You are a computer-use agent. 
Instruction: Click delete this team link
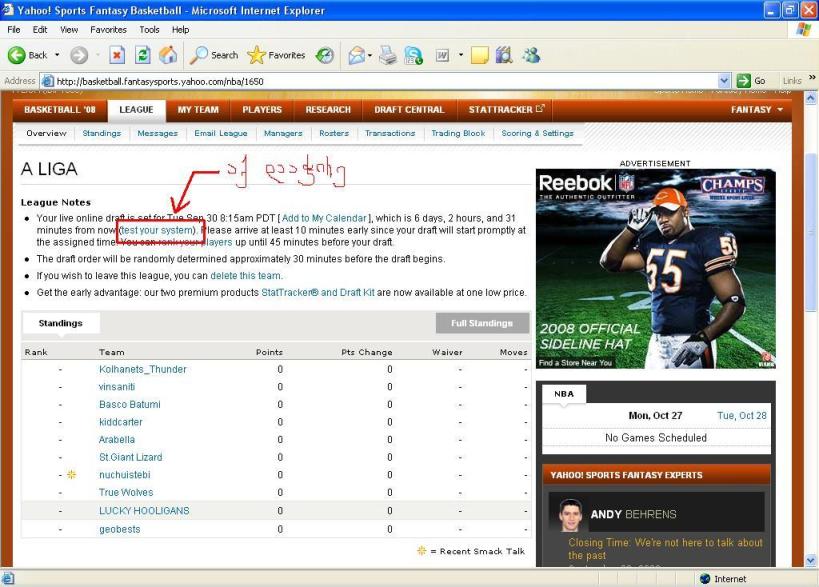coord(245,276)
